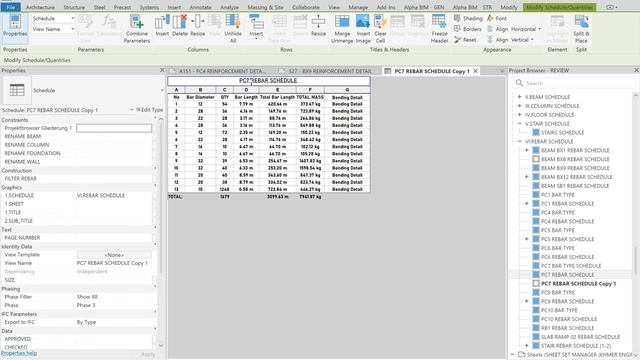Click the Properties help link
The height and width of the screenshot is (360, 640).
19,353
